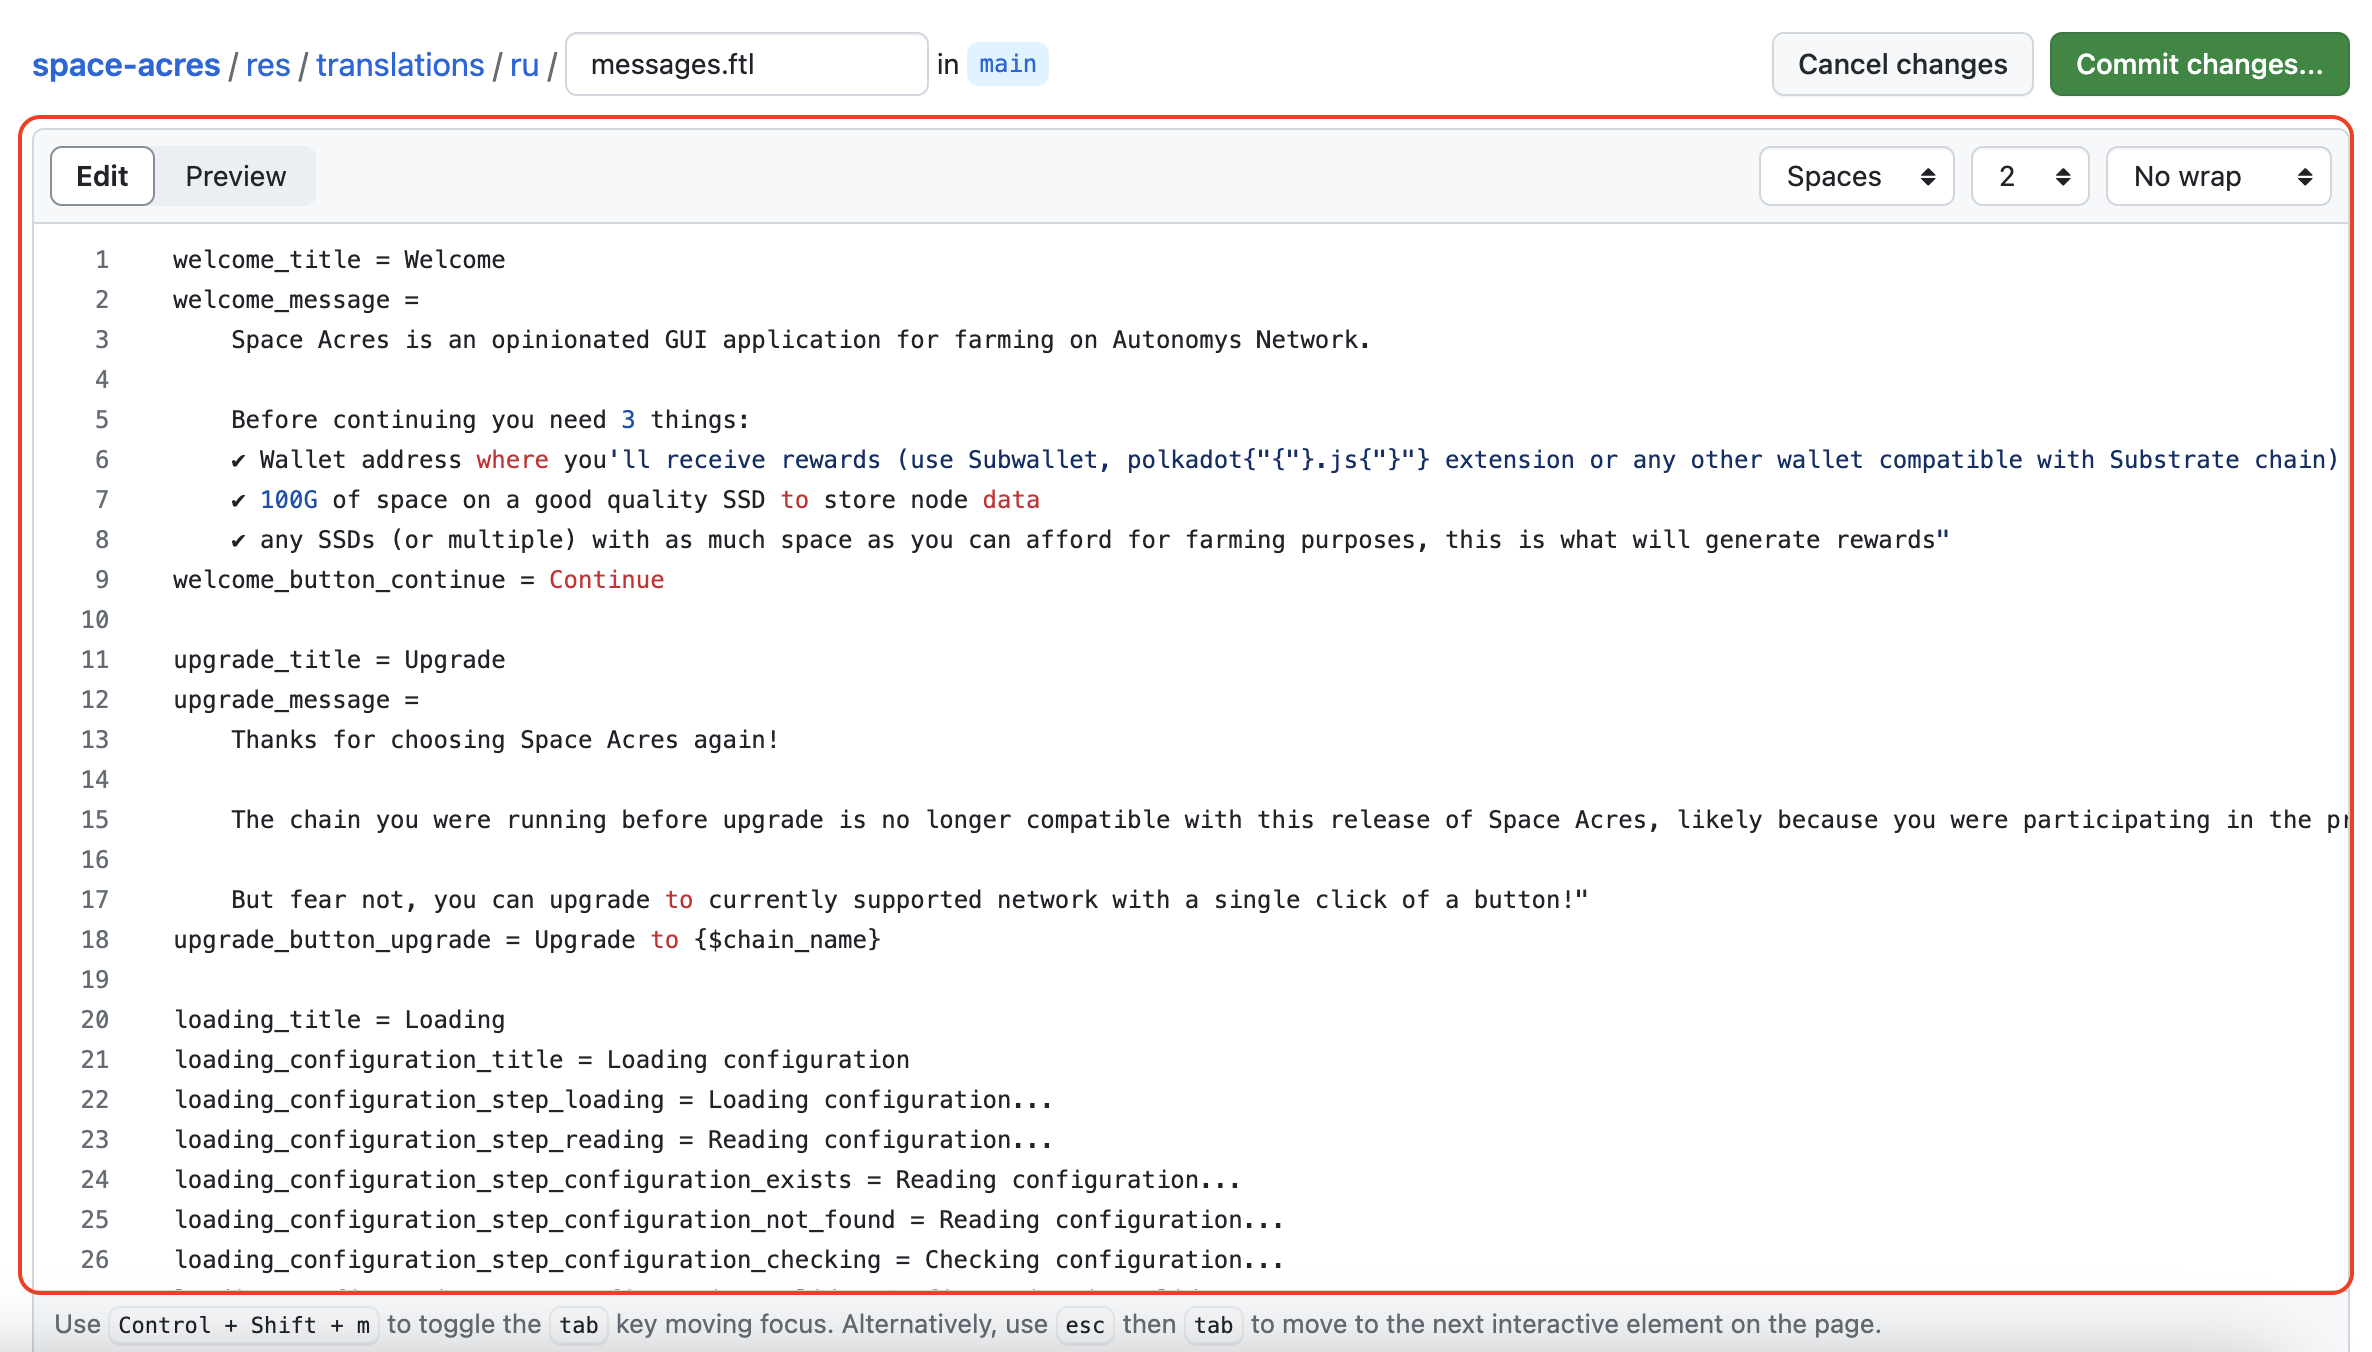Open the ru folder breadcrumb
This screenshot has height=1352, width=2372.
524,65
